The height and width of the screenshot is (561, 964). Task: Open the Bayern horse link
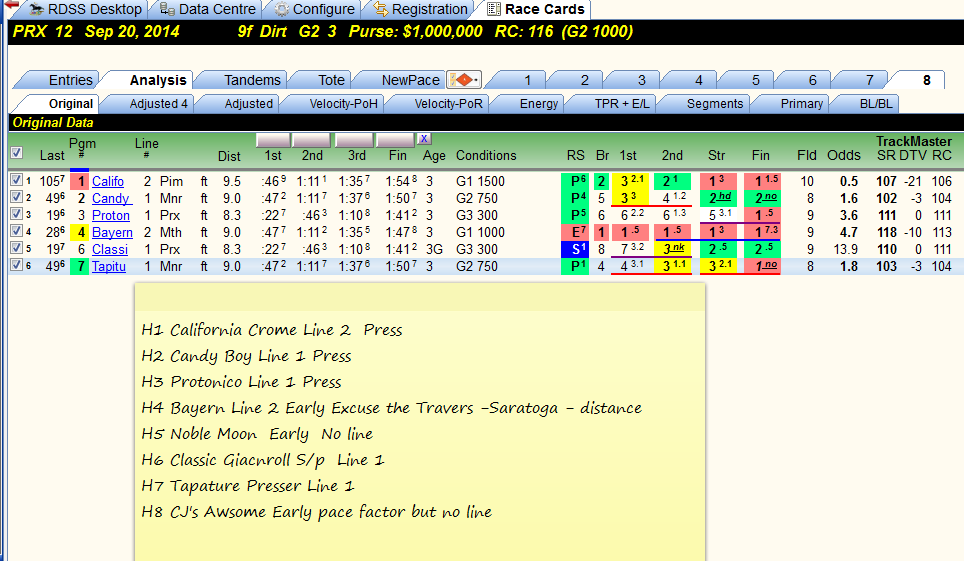click(113, 233)
